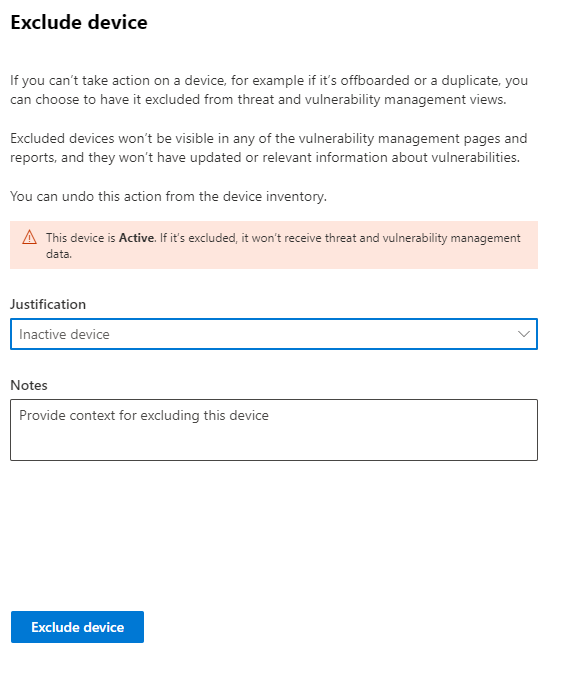This screenshot has width=566, height=677.
Task: Click the orange warning triangle icon
Action: (29, 237)
